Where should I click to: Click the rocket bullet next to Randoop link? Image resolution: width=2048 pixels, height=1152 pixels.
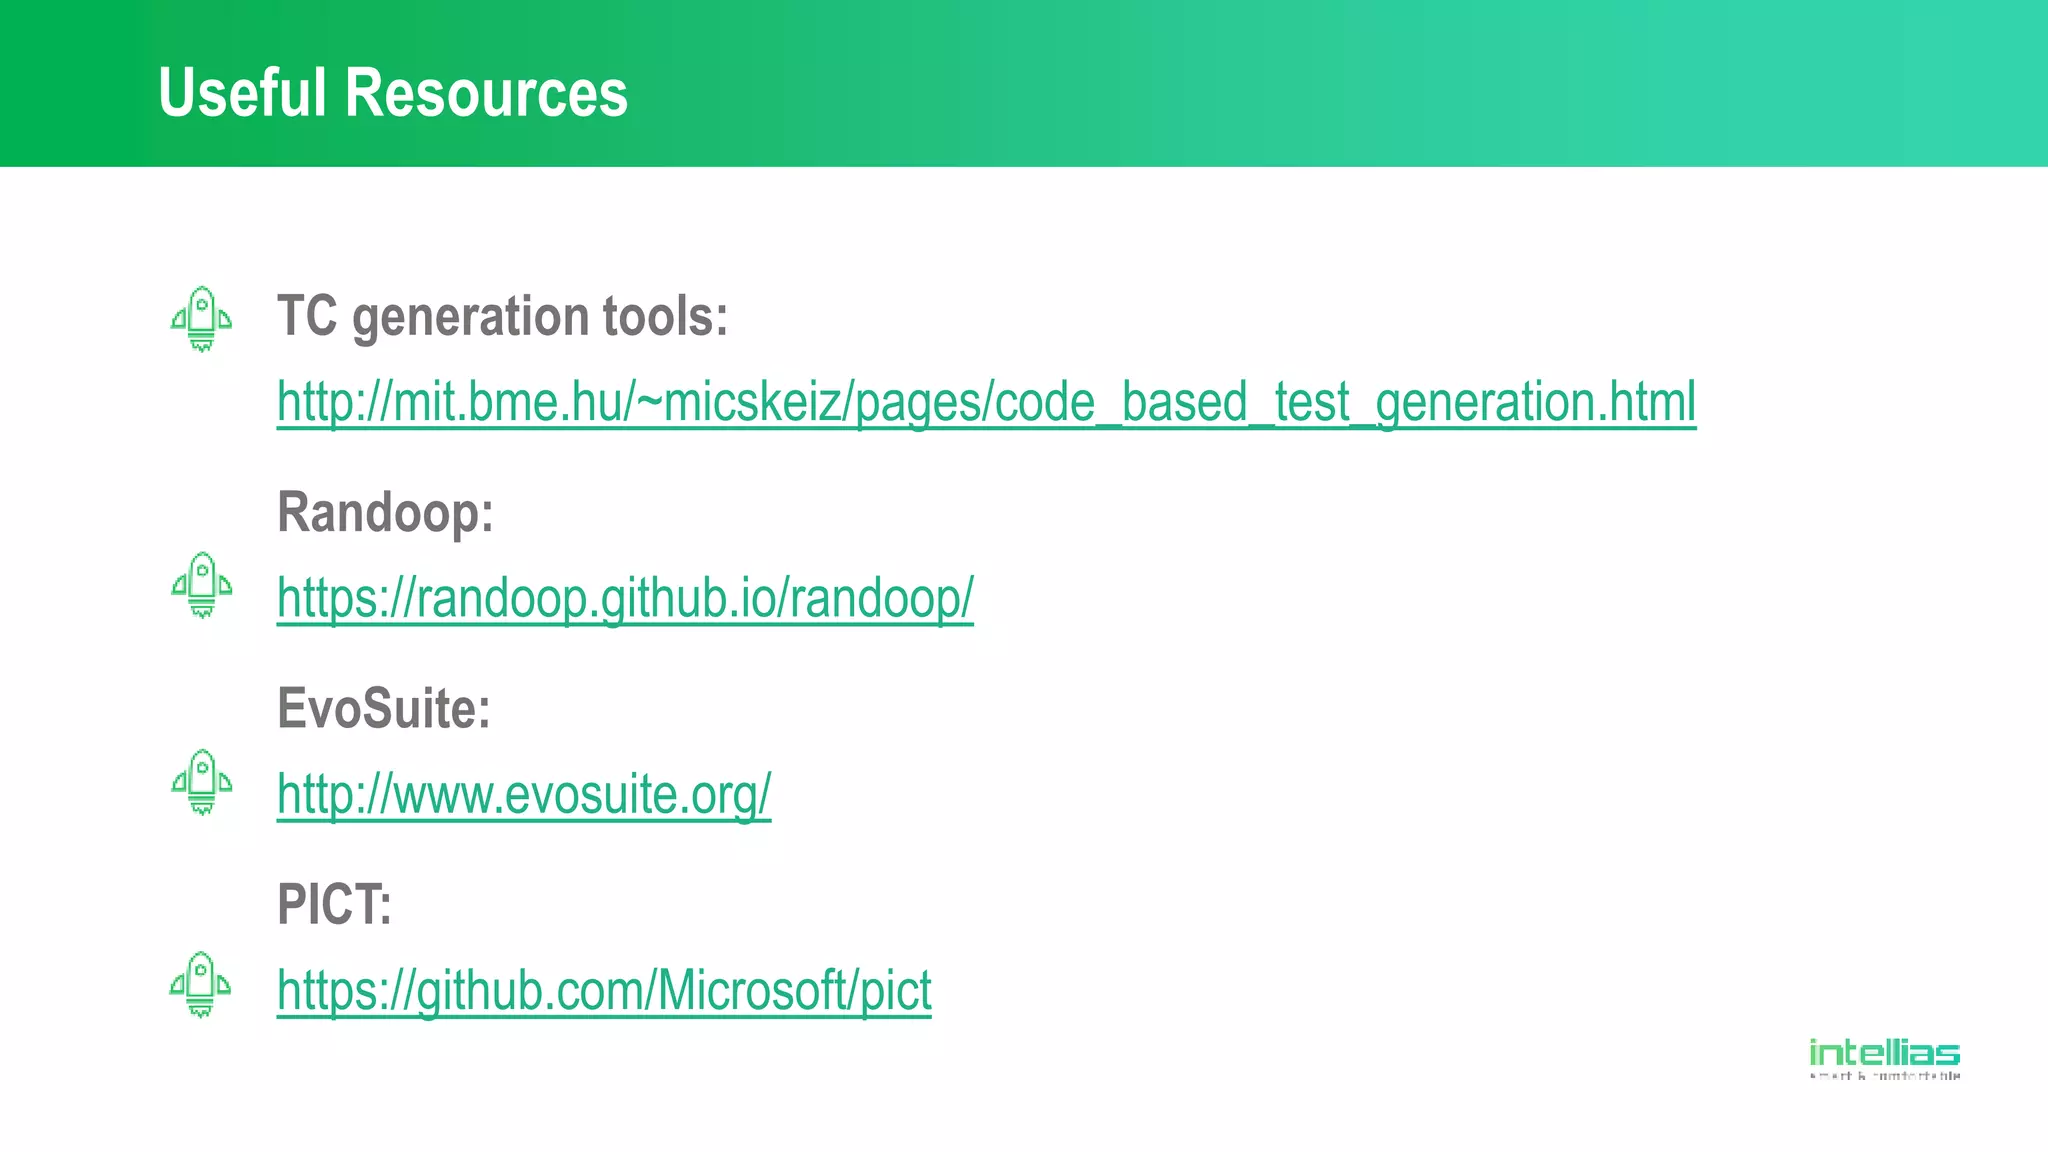pos(201,585)
